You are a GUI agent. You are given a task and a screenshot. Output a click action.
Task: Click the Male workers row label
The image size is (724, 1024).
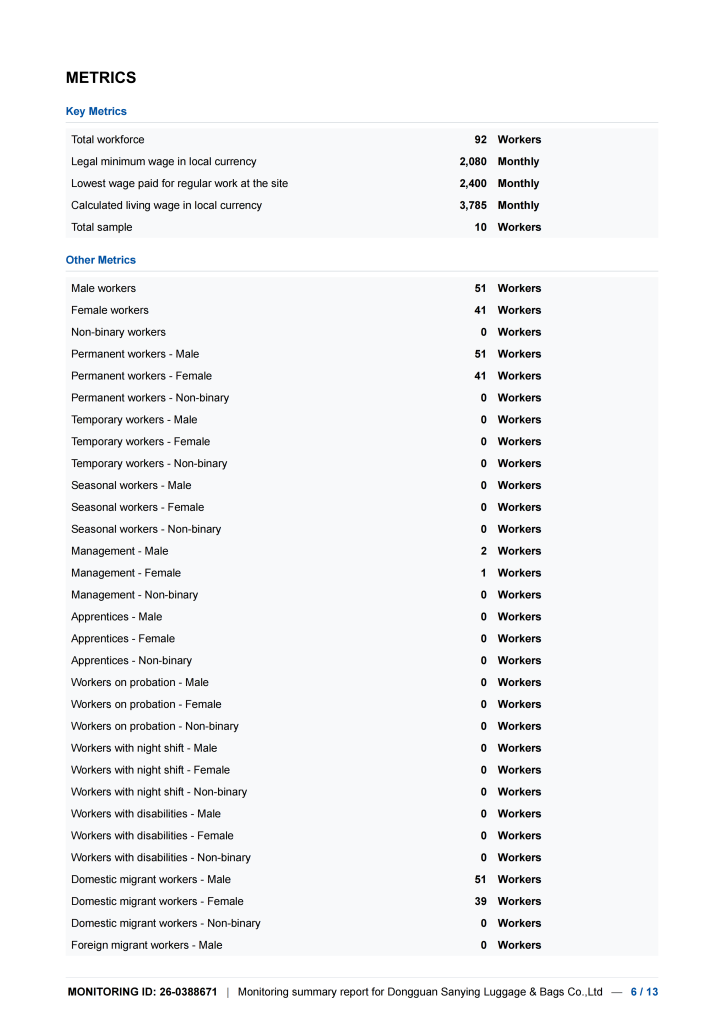point(103,289)
